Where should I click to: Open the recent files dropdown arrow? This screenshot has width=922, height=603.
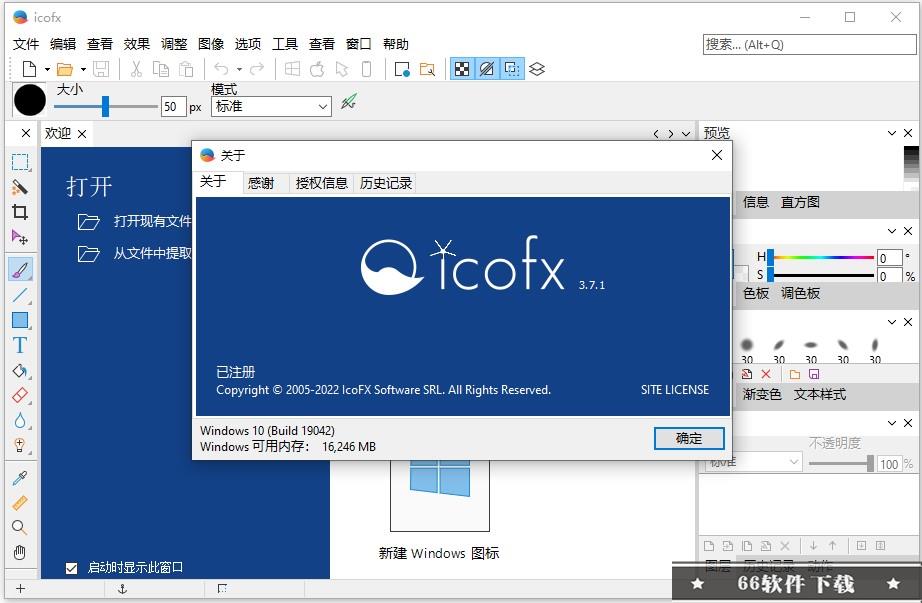(x=83, y=69)
